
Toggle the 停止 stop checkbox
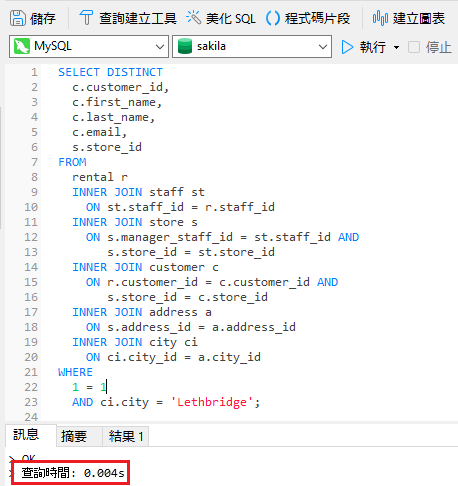click(x=414, y=47)
